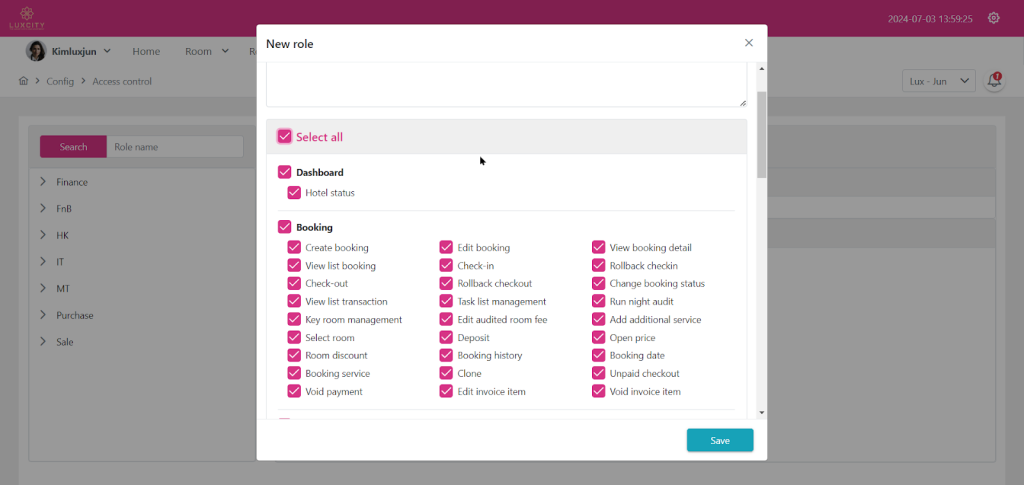Disable the Void payment checkbox

click(x=294, y=392)
